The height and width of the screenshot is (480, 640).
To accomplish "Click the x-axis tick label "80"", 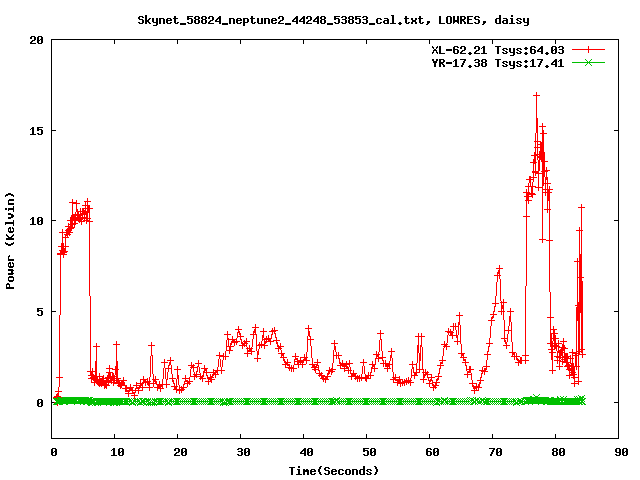I will pos(558,452).
